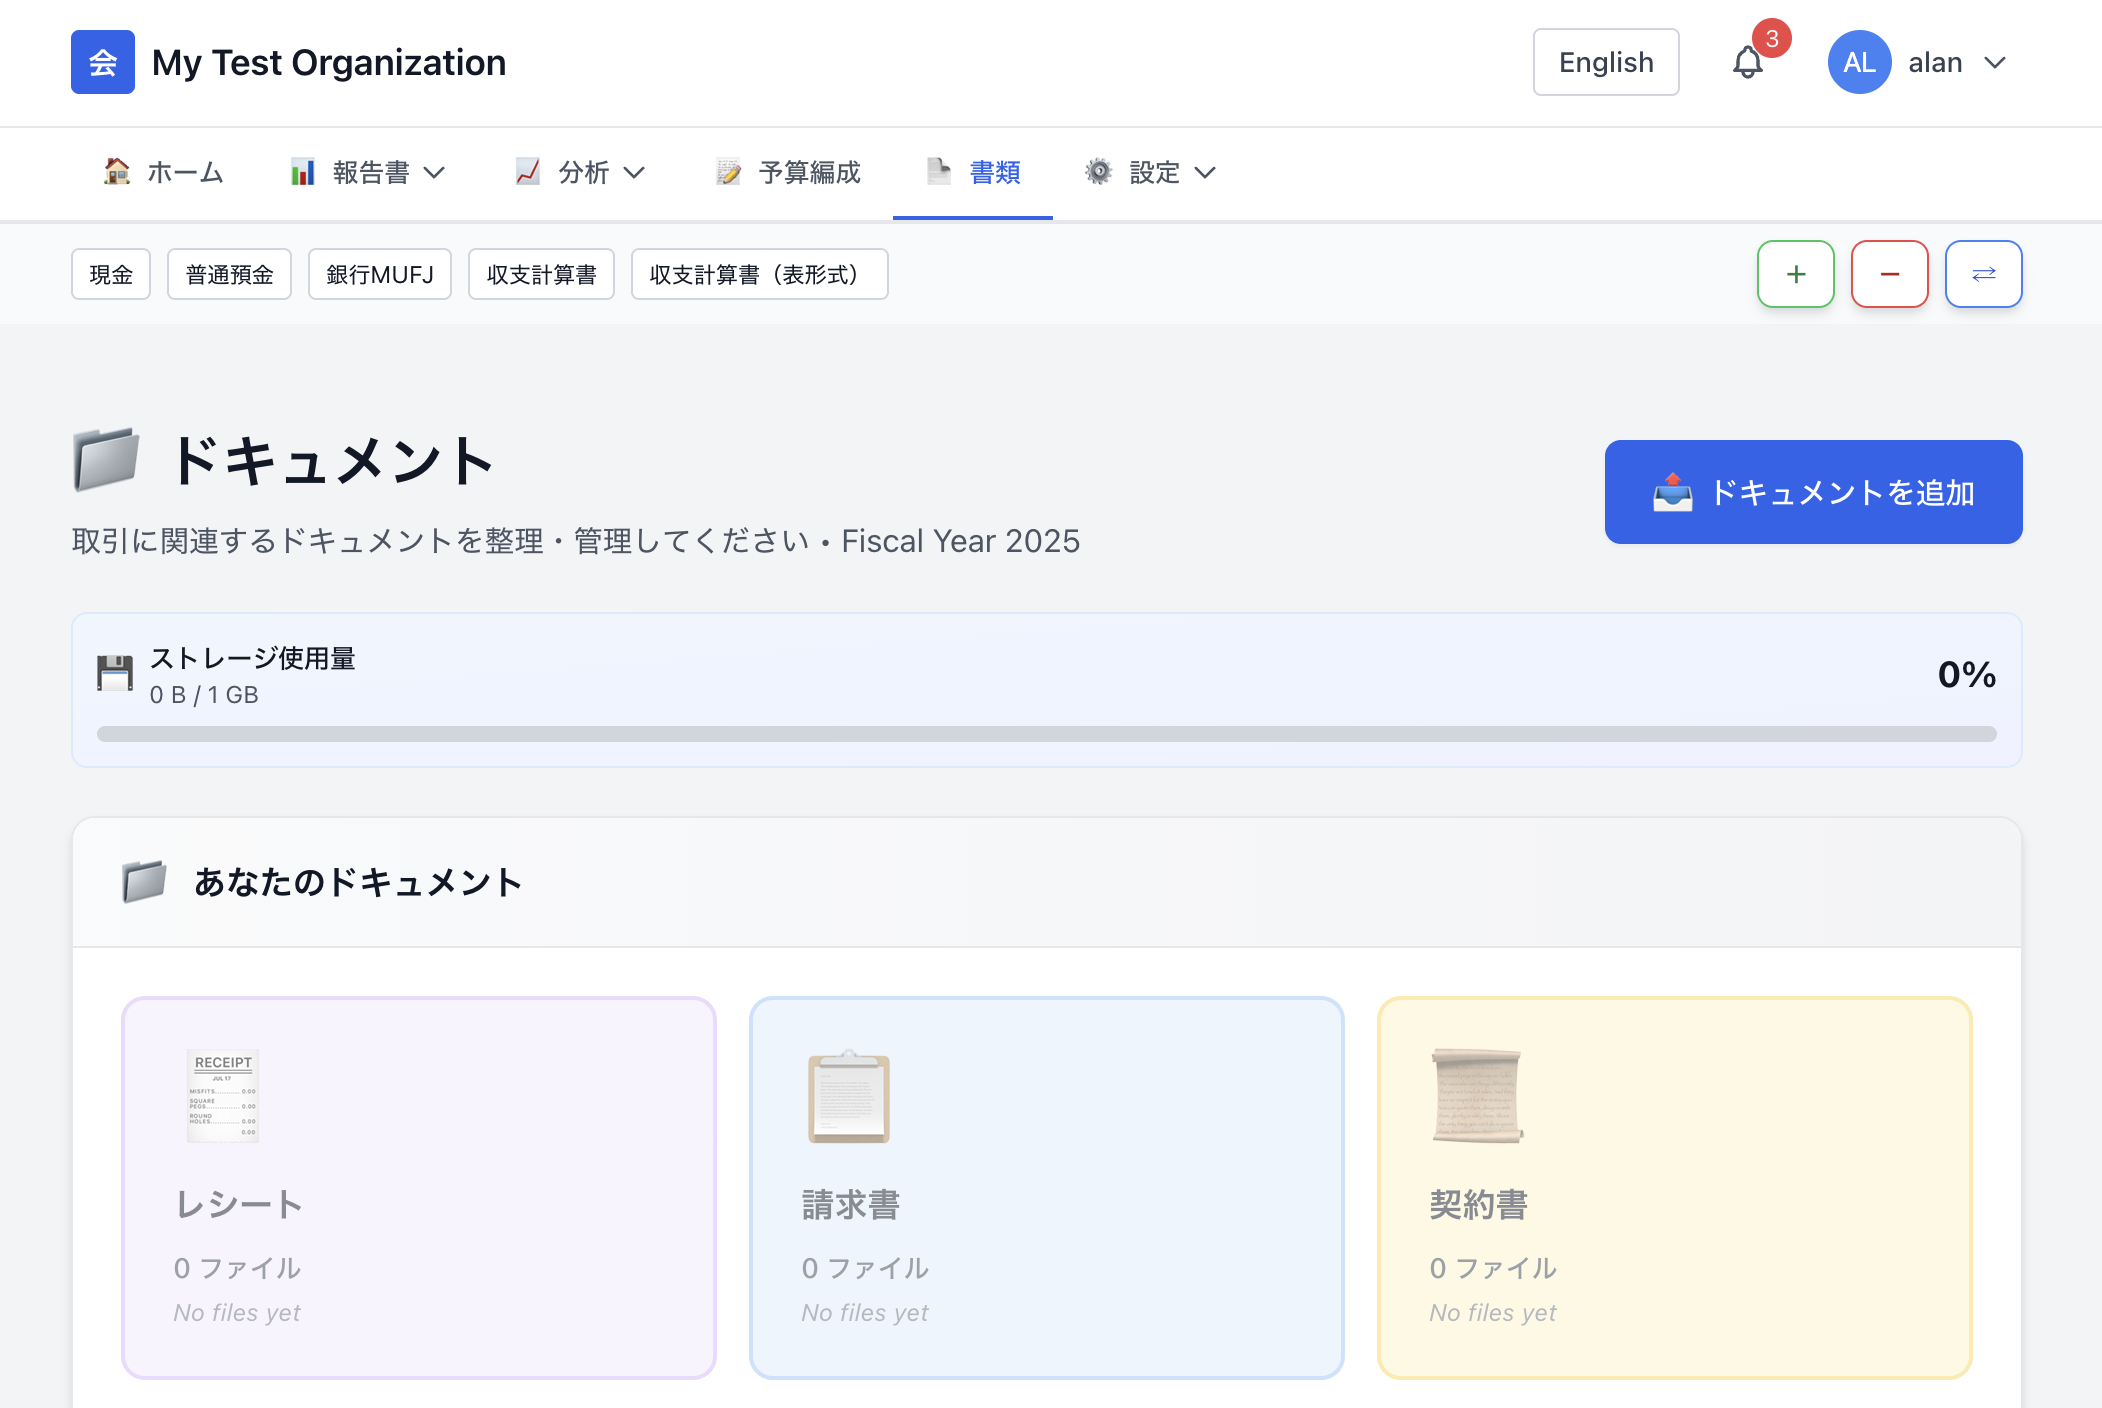Click the 会 organization logo icon
This screenshot has height=1408, width=2102.
pyautogui.click(x=102, y=62)
